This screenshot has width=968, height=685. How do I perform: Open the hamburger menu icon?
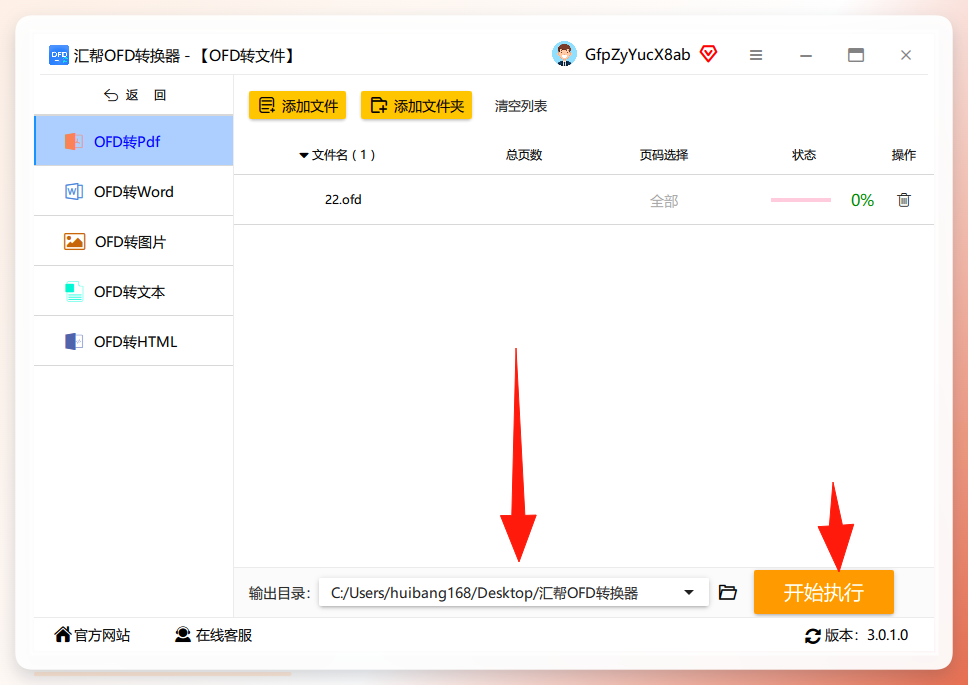tap(756, 55)
